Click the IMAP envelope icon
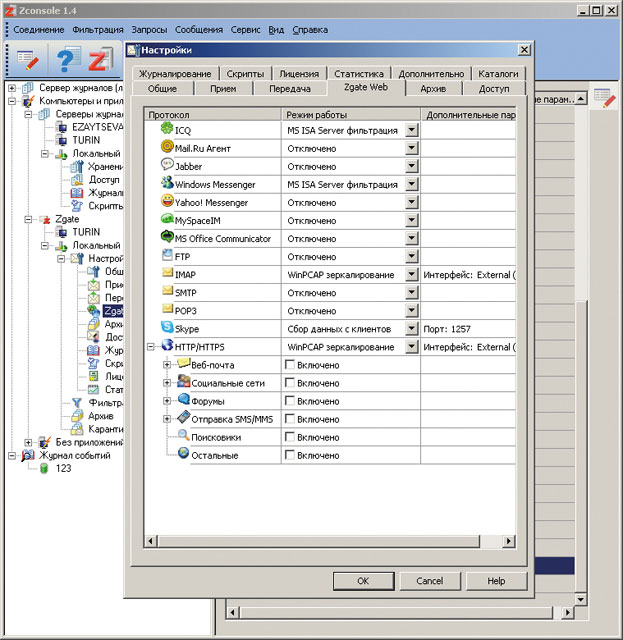Viewport: 623px width, 640px height. [x=167, y=272]
